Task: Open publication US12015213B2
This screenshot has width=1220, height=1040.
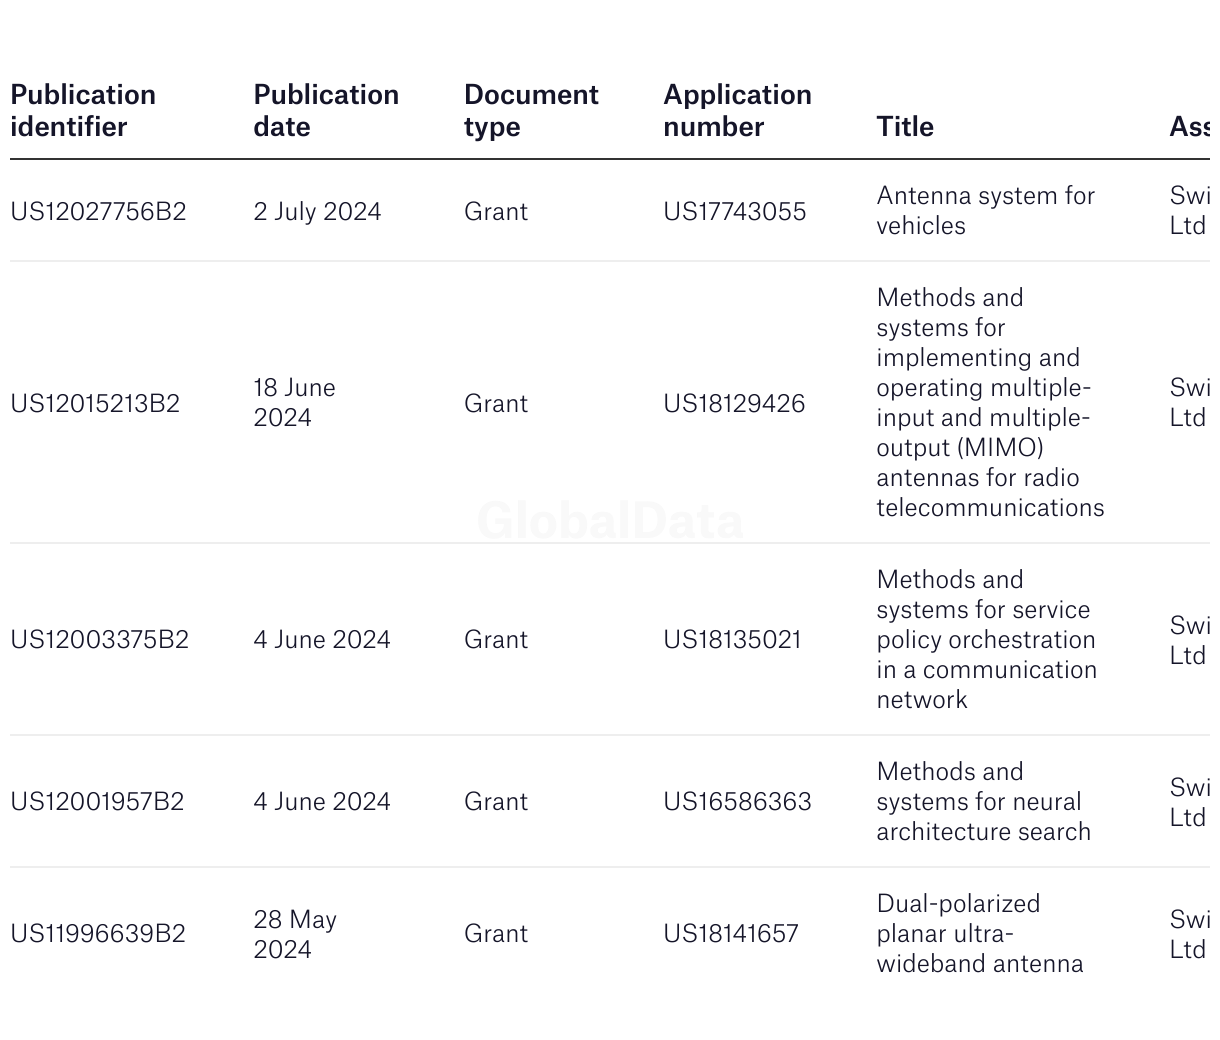Action: (x=95, y=404)
